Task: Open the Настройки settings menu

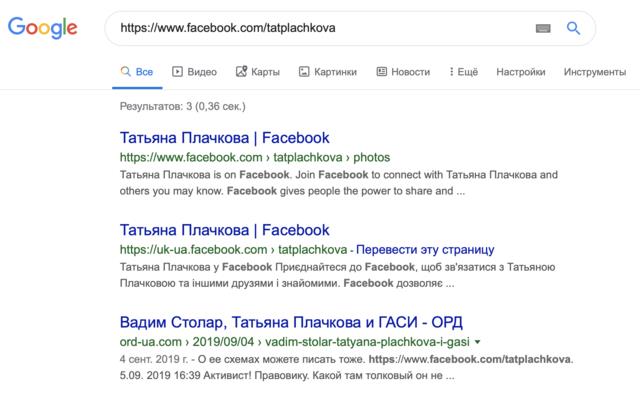Action: pos(520,72)
